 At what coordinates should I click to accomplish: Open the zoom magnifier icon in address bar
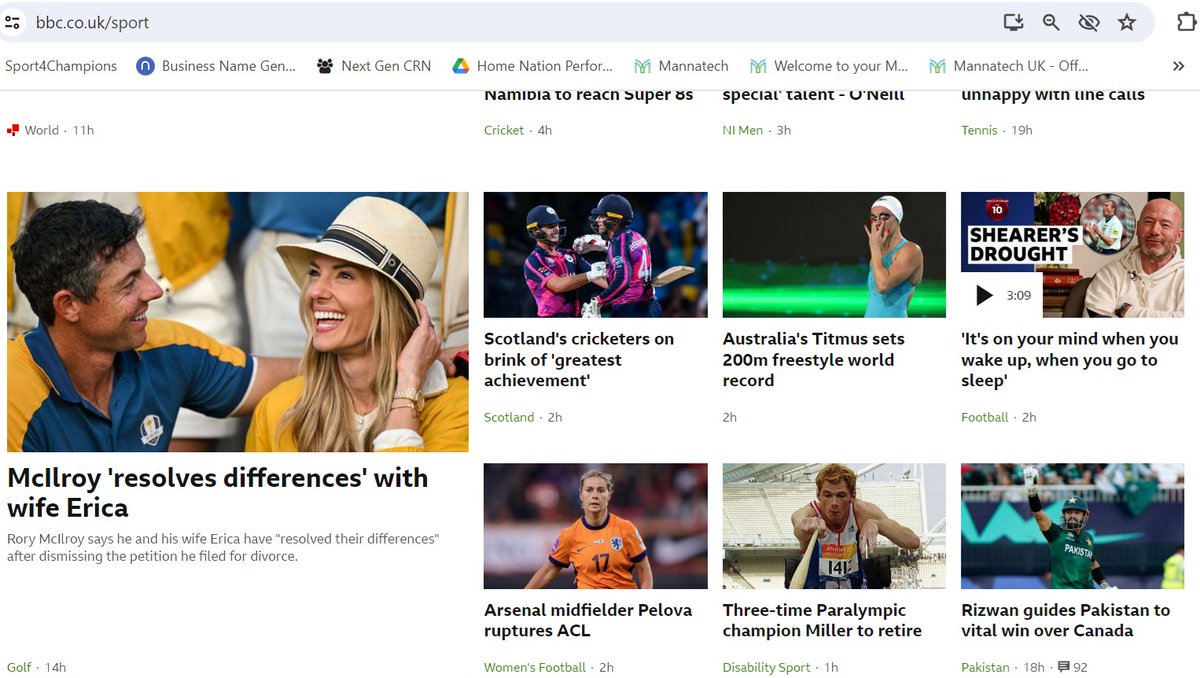[1051, 22]
